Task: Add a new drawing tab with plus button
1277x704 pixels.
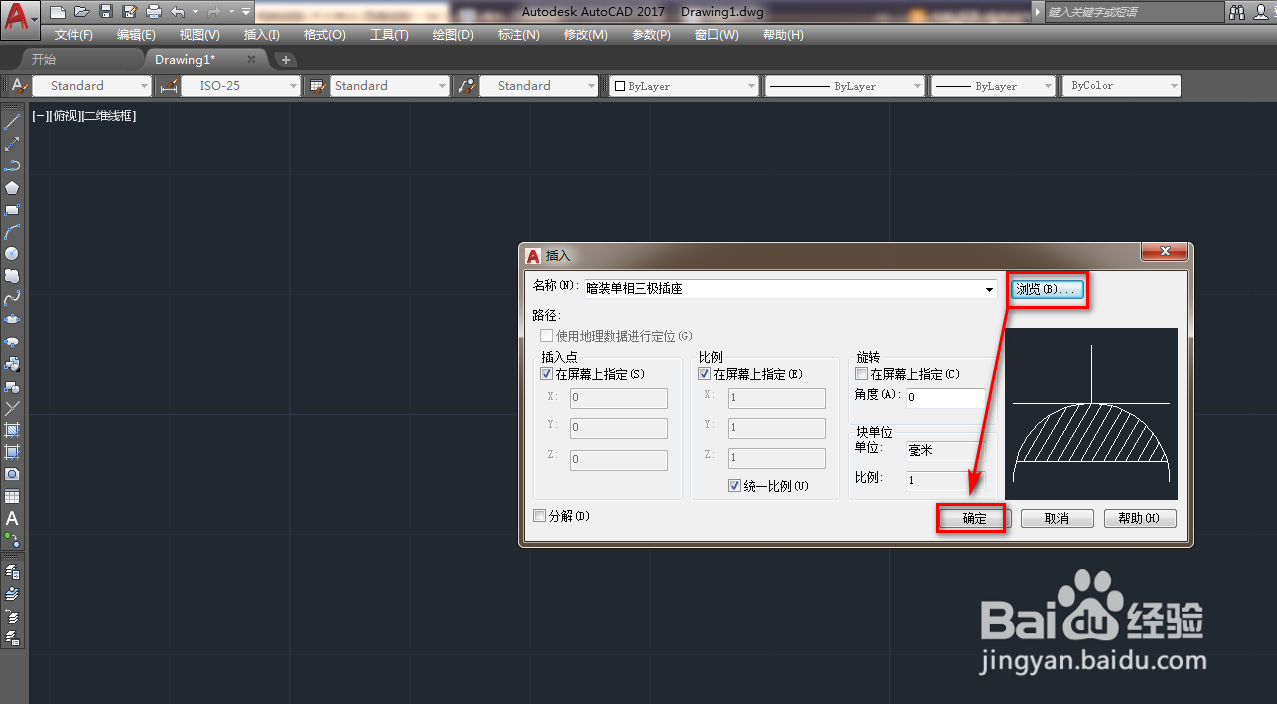Action: click(x=286, y=60)
